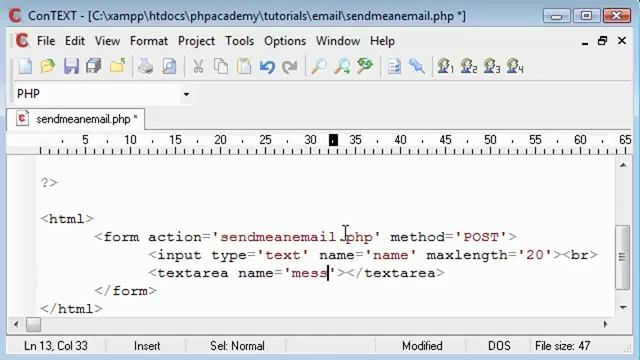
Task: Click the ConTEXT icon left of File
Action: click(22, 41)
